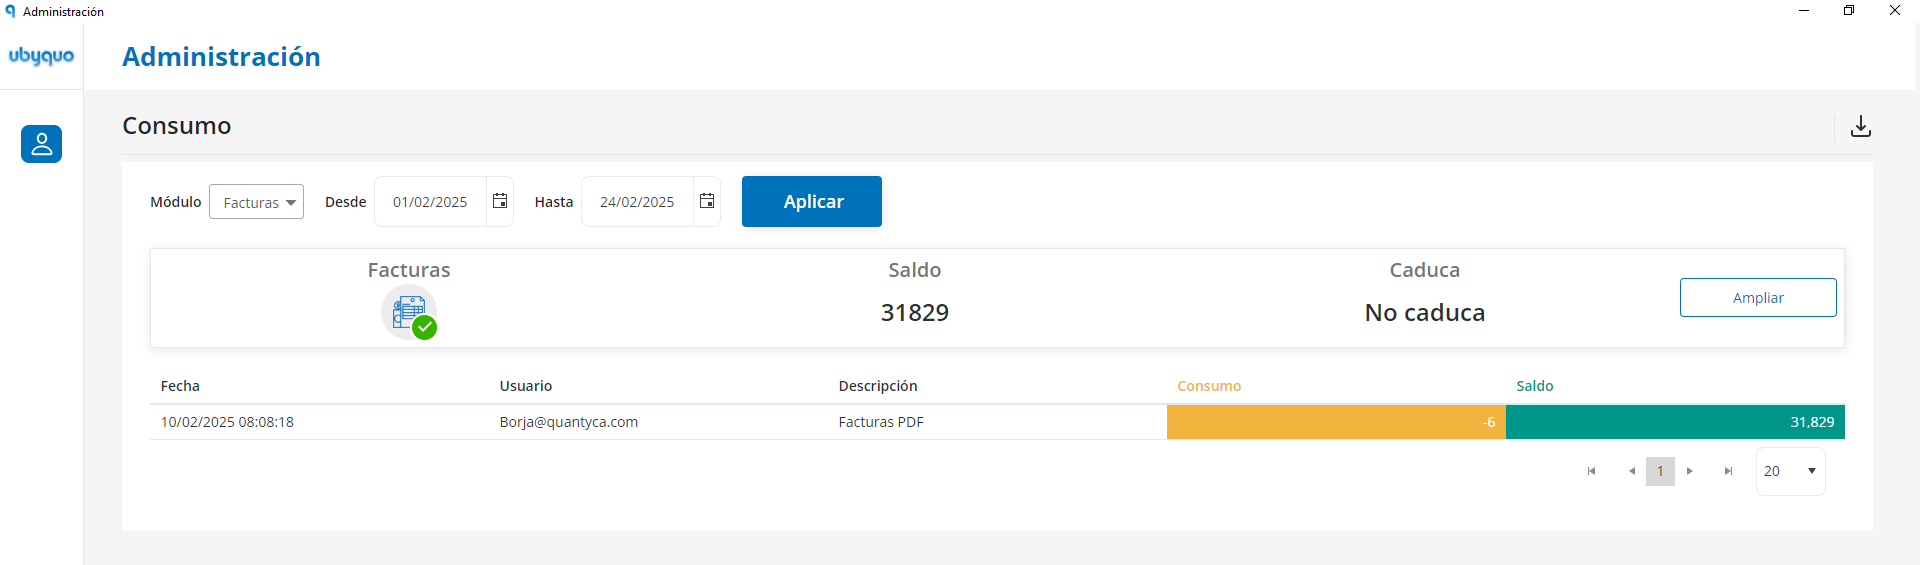
Task: Go to last page of results
Action: 1728,471
